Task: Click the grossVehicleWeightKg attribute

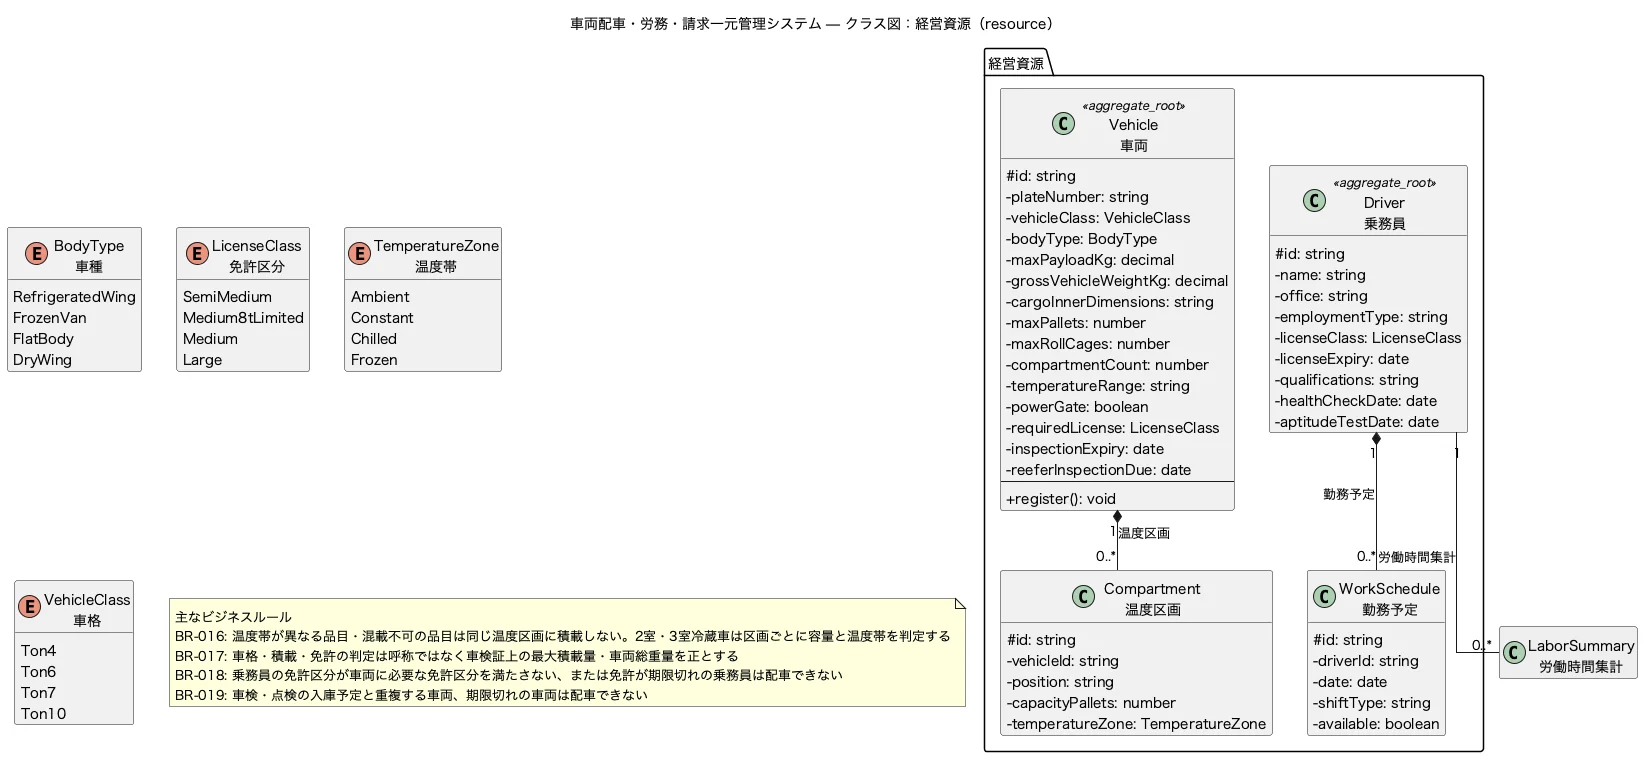Action: point(1117,281)
